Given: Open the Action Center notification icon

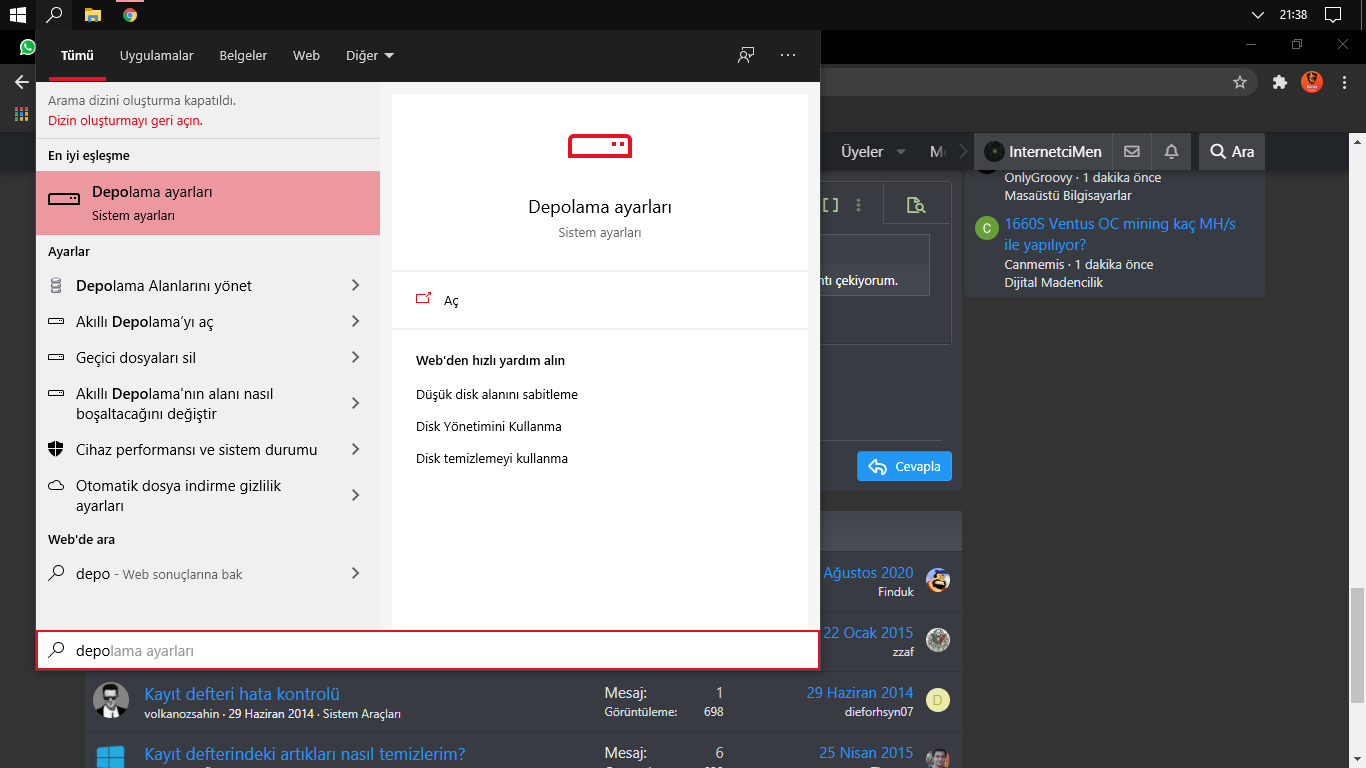Looking at the screenshot, I should 1332,15.
